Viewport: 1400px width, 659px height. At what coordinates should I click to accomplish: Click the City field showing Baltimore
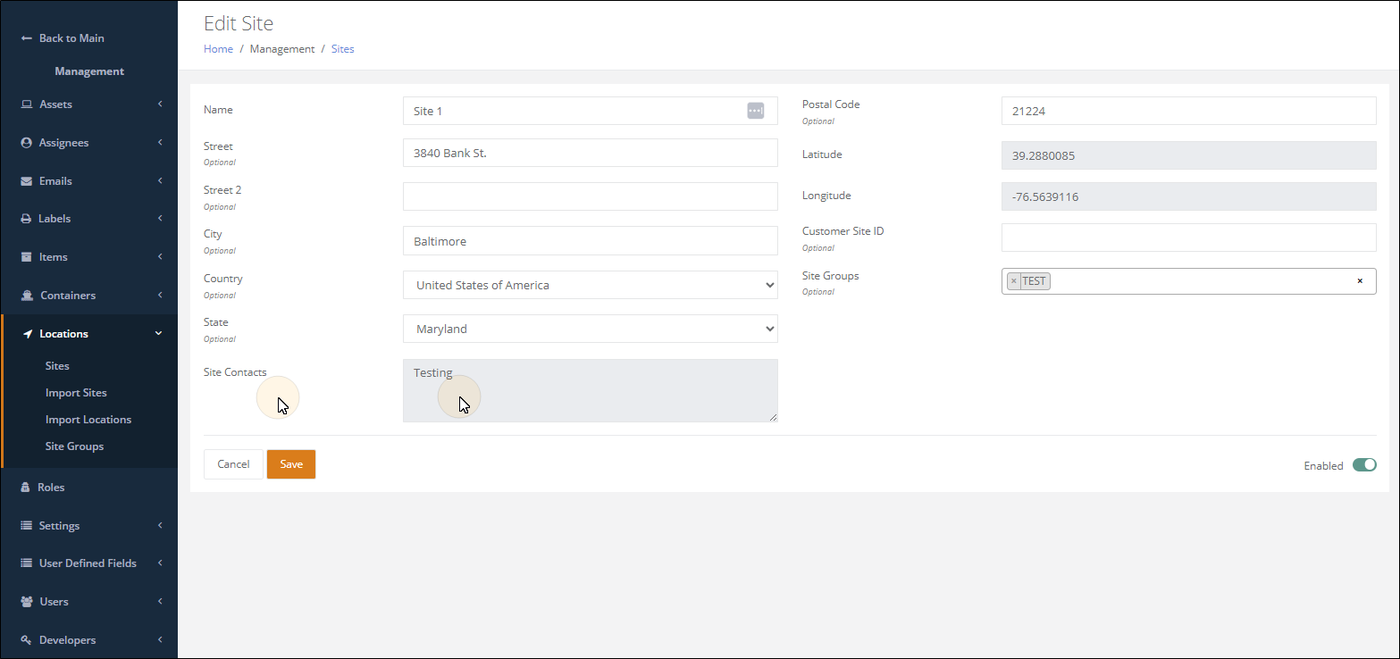[590, 241]
